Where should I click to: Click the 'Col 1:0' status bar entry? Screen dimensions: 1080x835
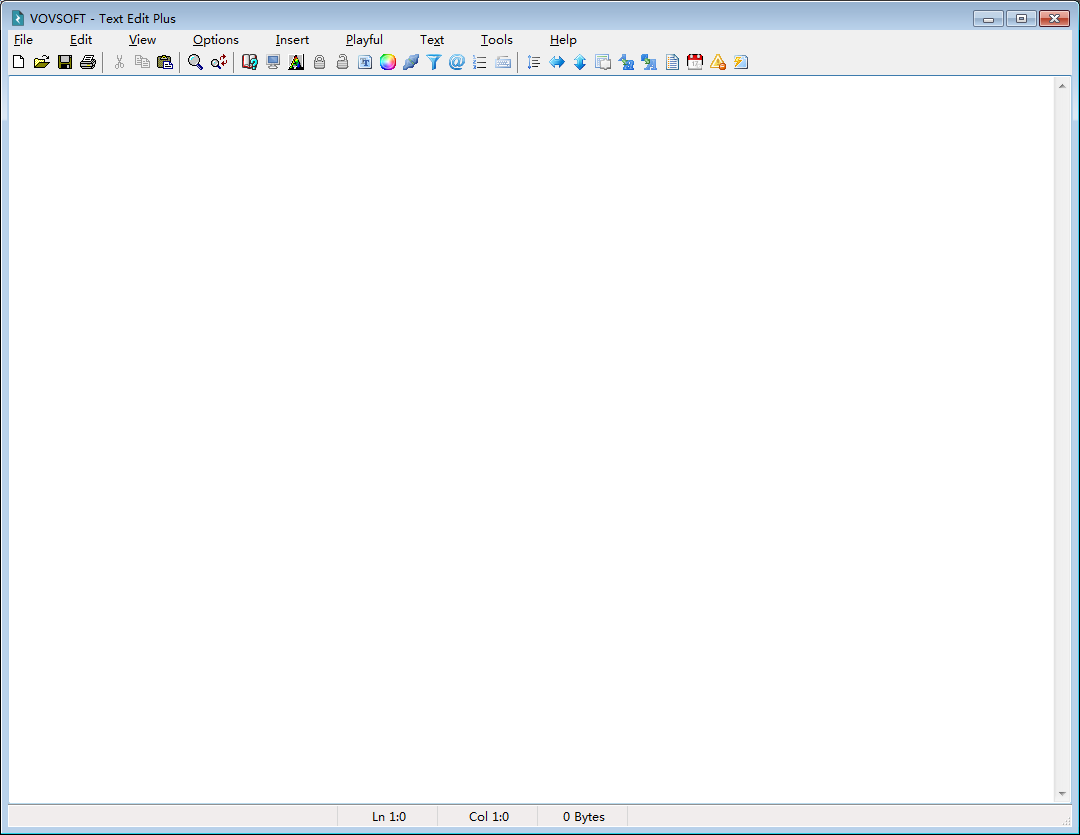pos(488,816)
